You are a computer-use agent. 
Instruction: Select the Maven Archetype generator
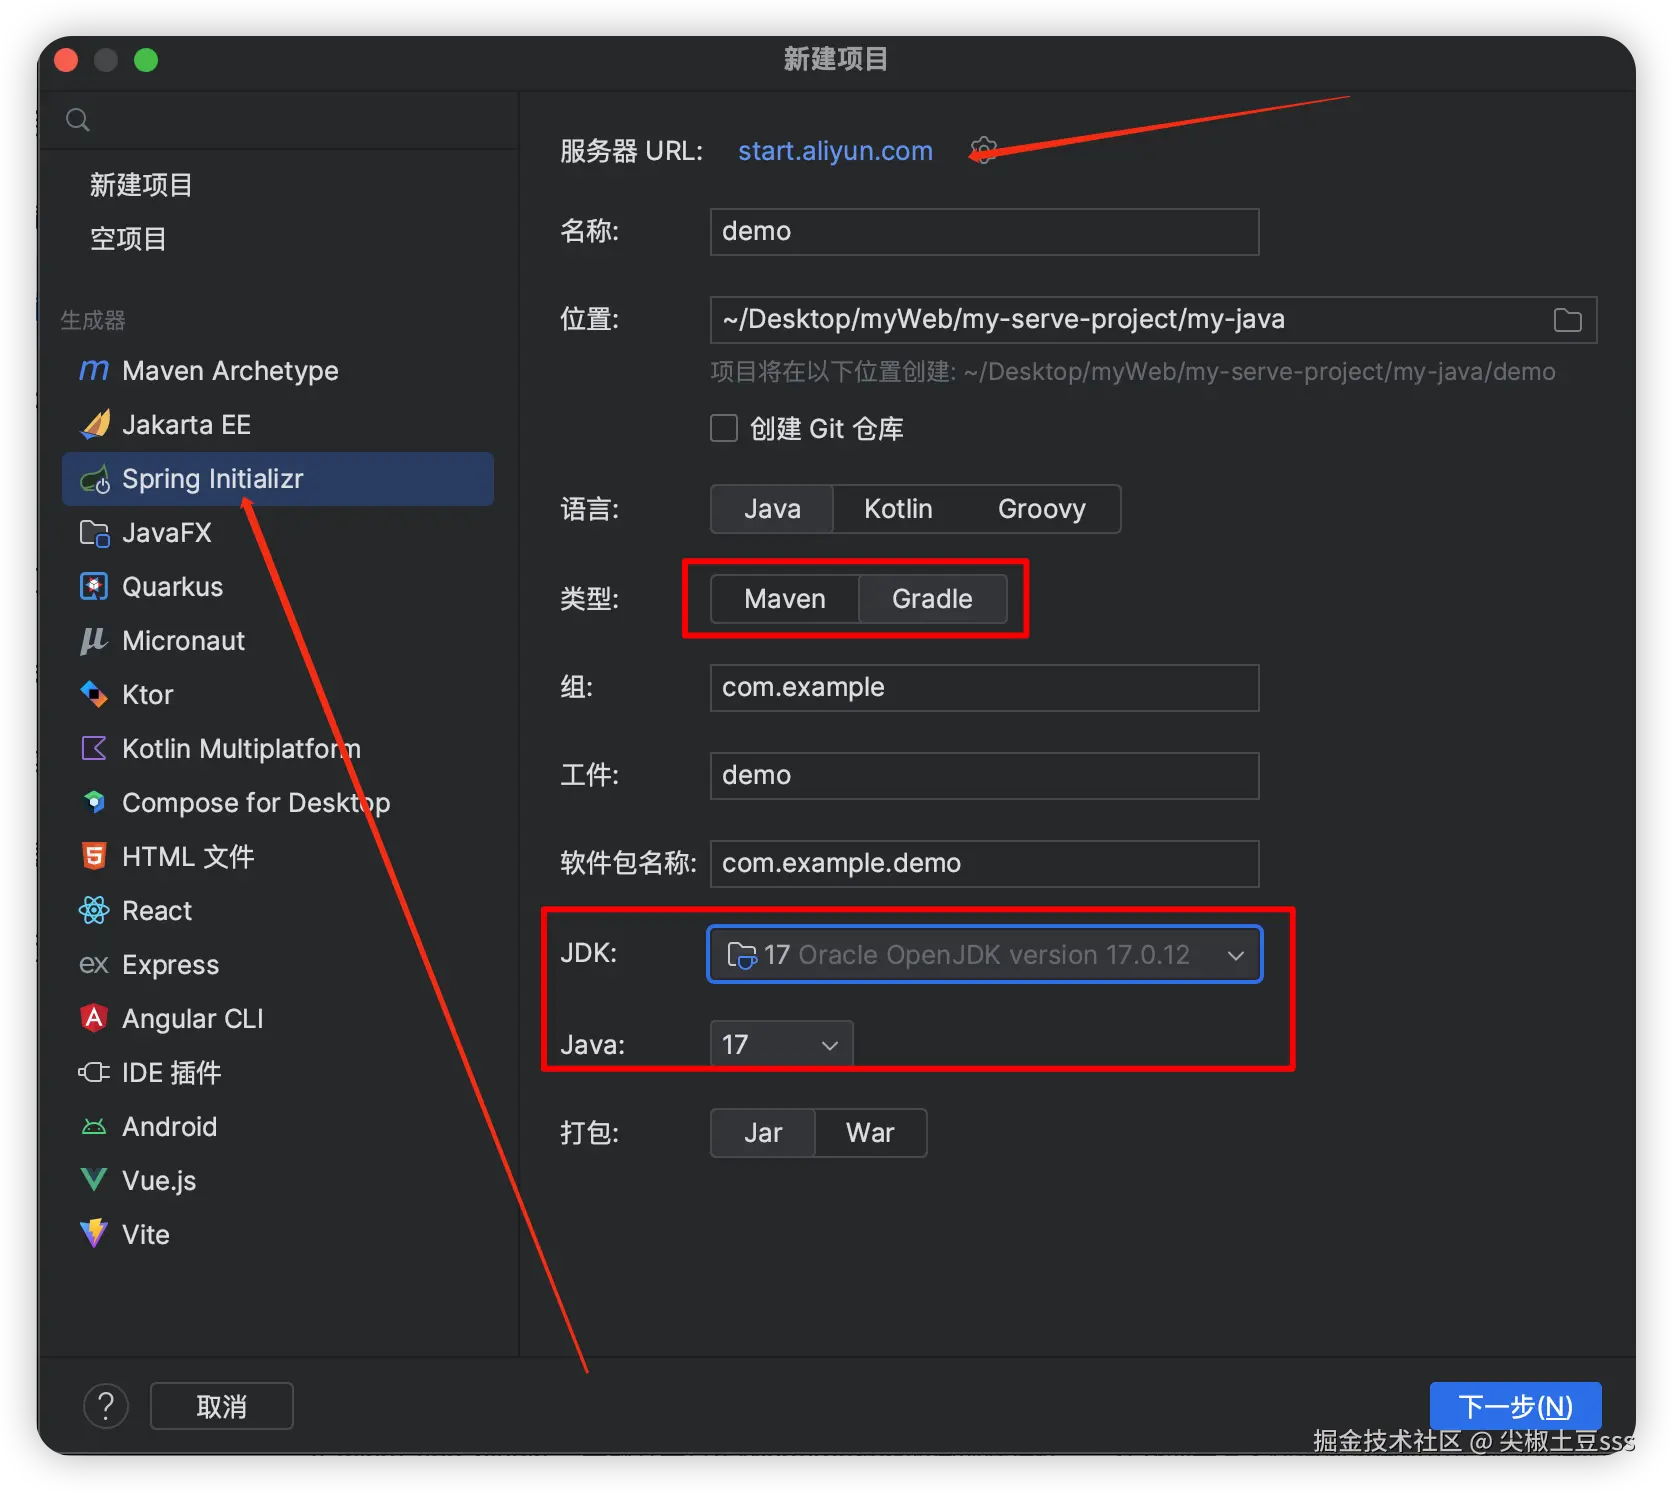pyautogui.click(x=278, y=371)
